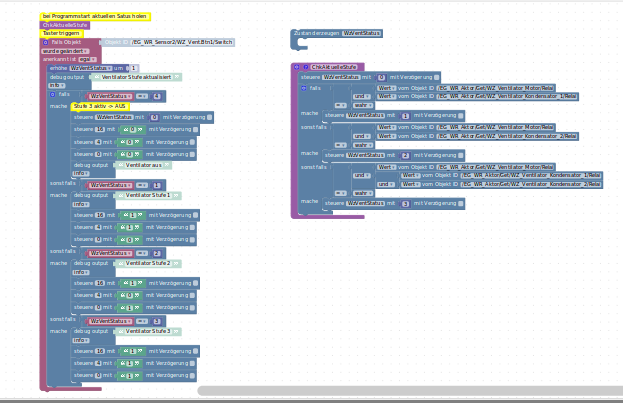Screen dimensions: 623x403
Task: Select 'bei Programmstart aktuellen Satus holen' comment
Action: (95, 17)
